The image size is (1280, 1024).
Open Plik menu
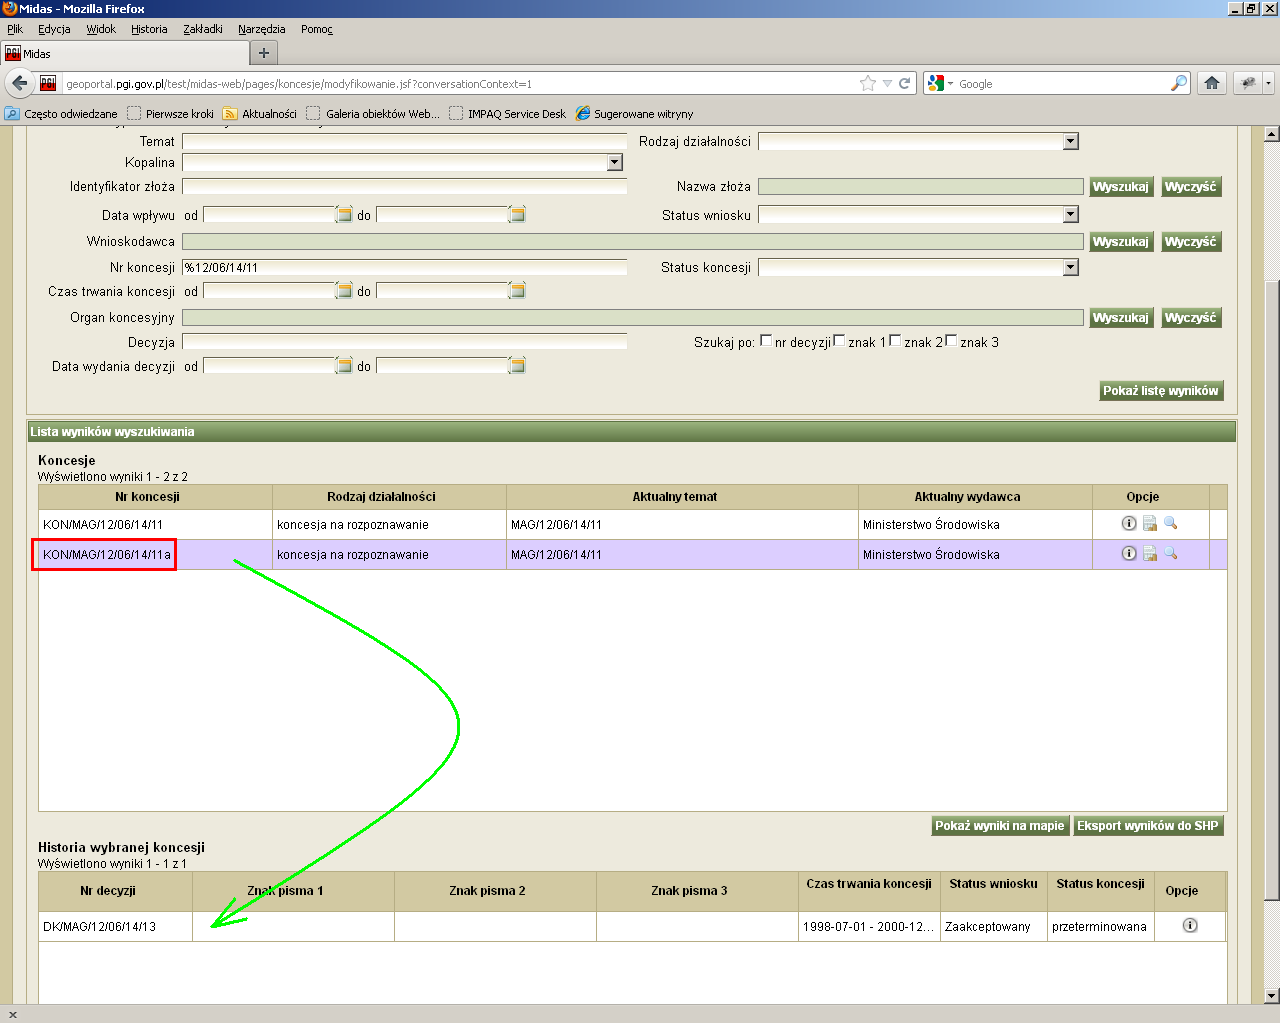15,29
